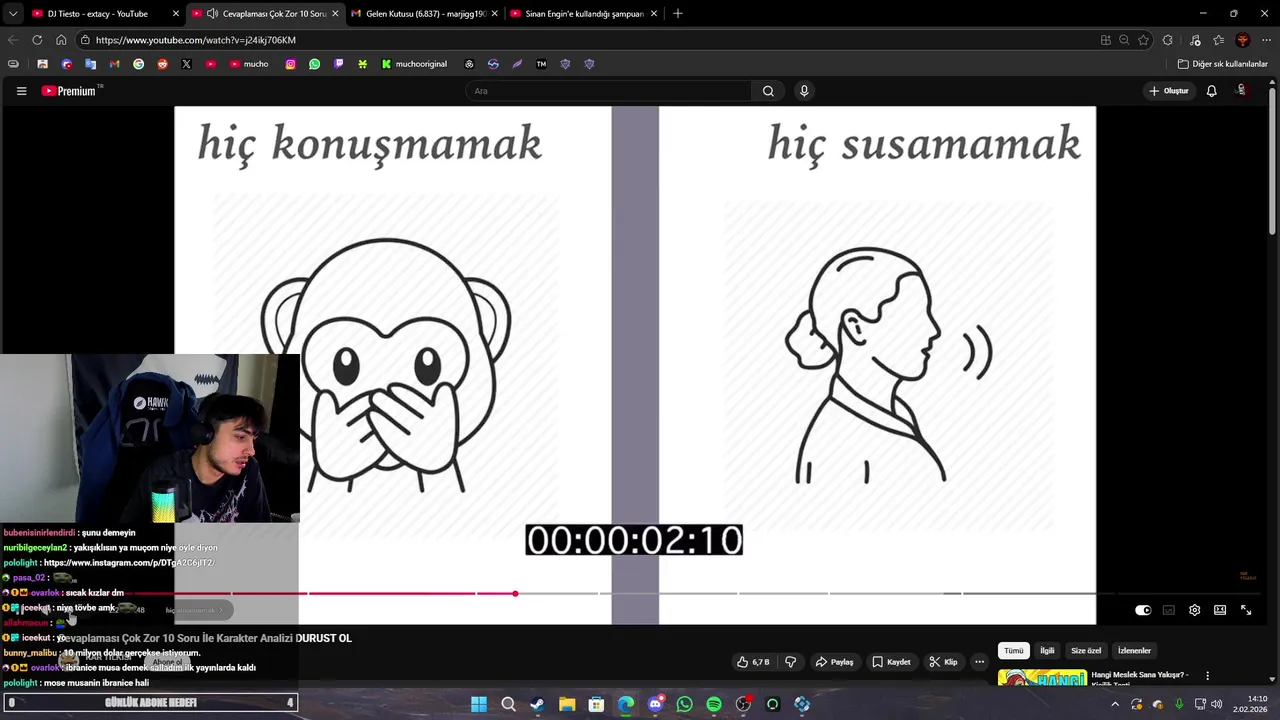1280x720 pixels.
Task: Select the İzlenenler filter chip
Action: click(1134, 651)
